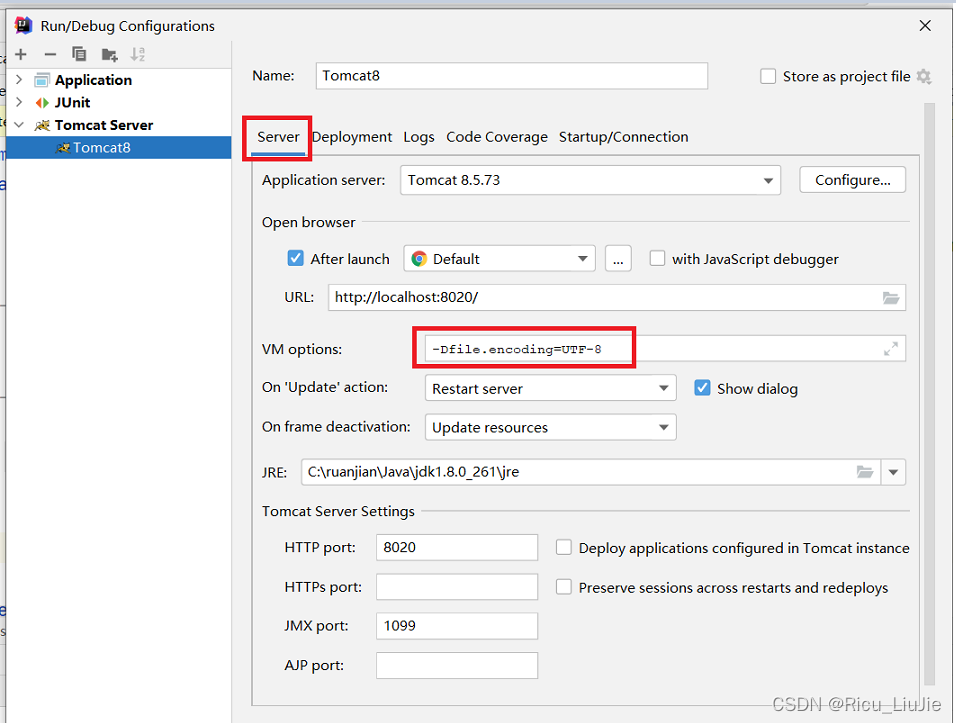
Task: Create new configuration folder
Action: point(109,54)
